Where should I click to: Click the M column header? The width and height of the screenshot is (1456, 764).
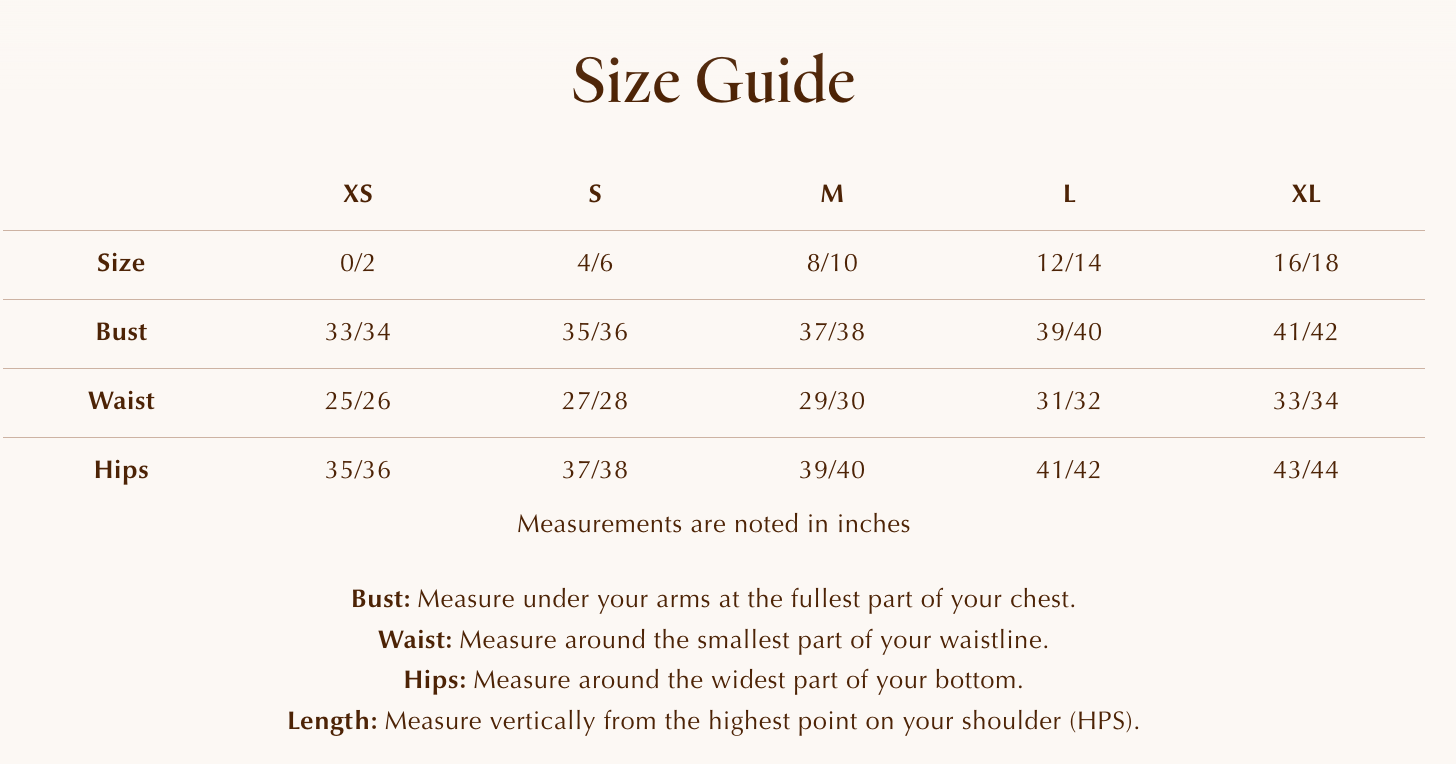pos(832,195)
